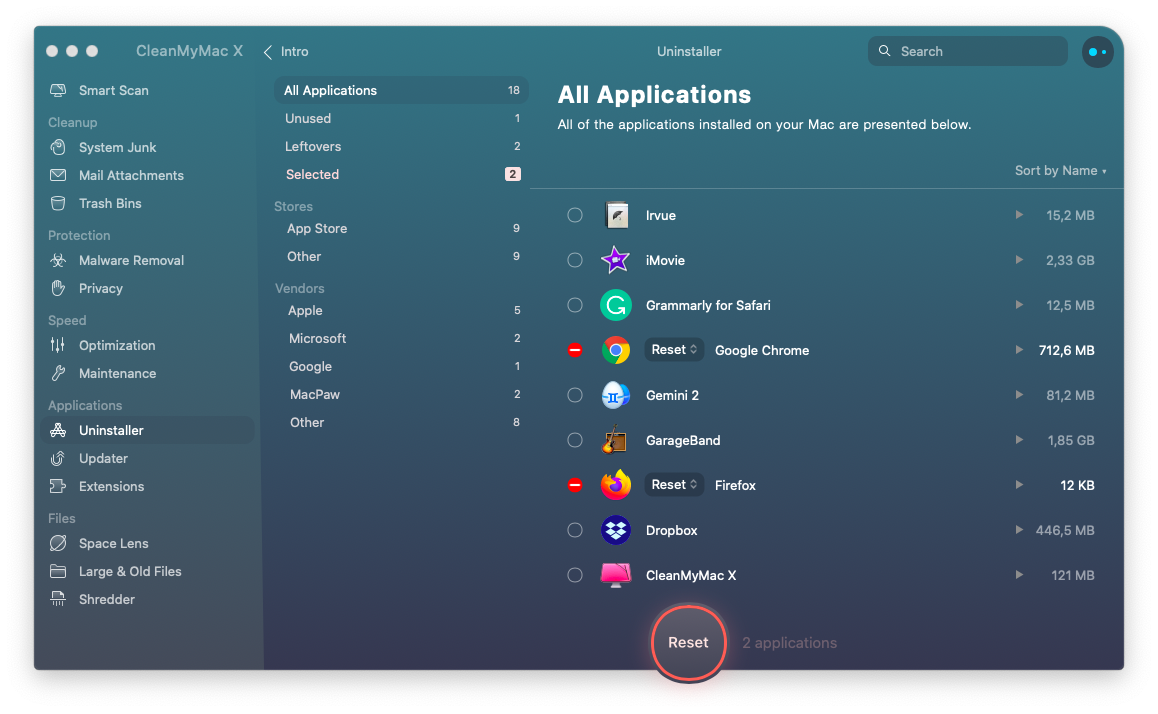Viewport: 1158px width, 714px height.
Task: Click the Trash Bins icon
Action: (58, 203)
